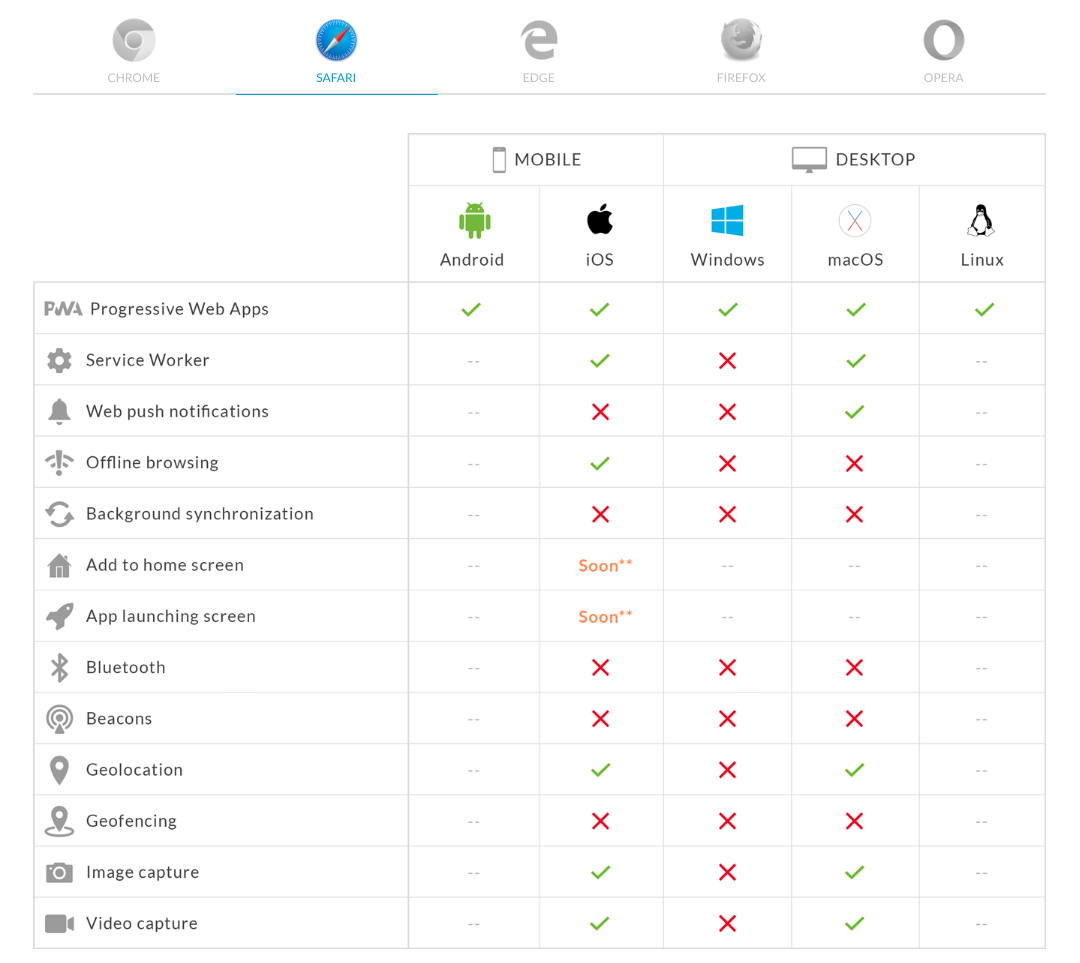
Task: Click the PWA logo icon
Action: 63,309
